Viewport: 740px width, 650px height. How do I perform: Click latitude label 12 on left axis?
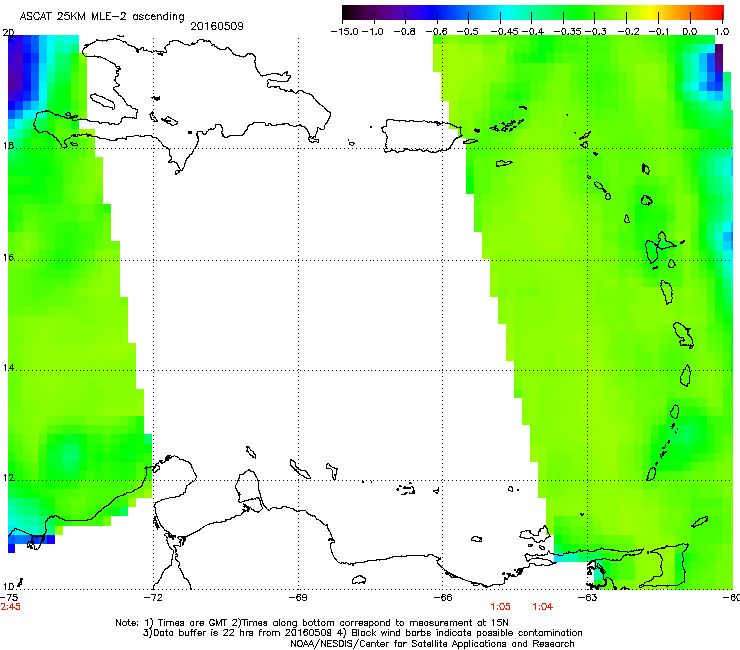point(8,478)
